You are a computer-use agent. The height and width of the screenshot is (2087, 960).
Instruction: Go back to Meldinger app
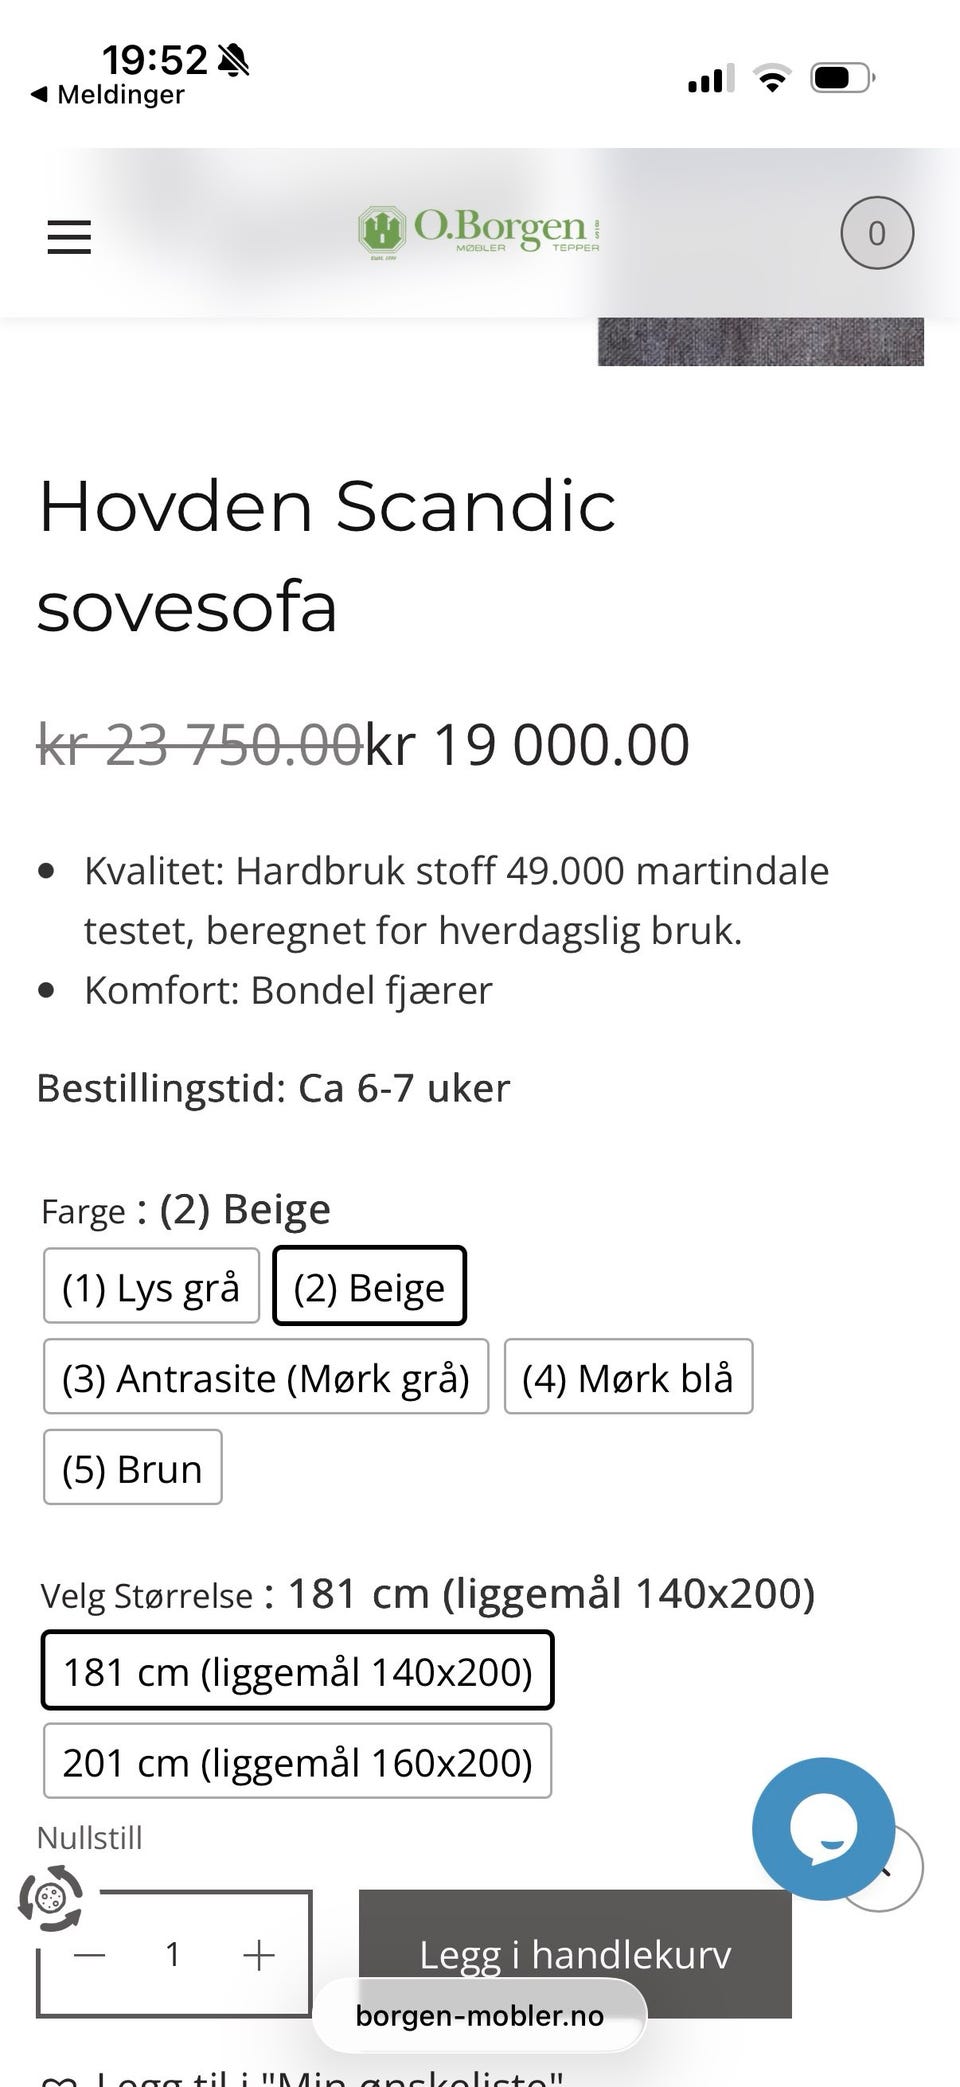click(108, 95)
